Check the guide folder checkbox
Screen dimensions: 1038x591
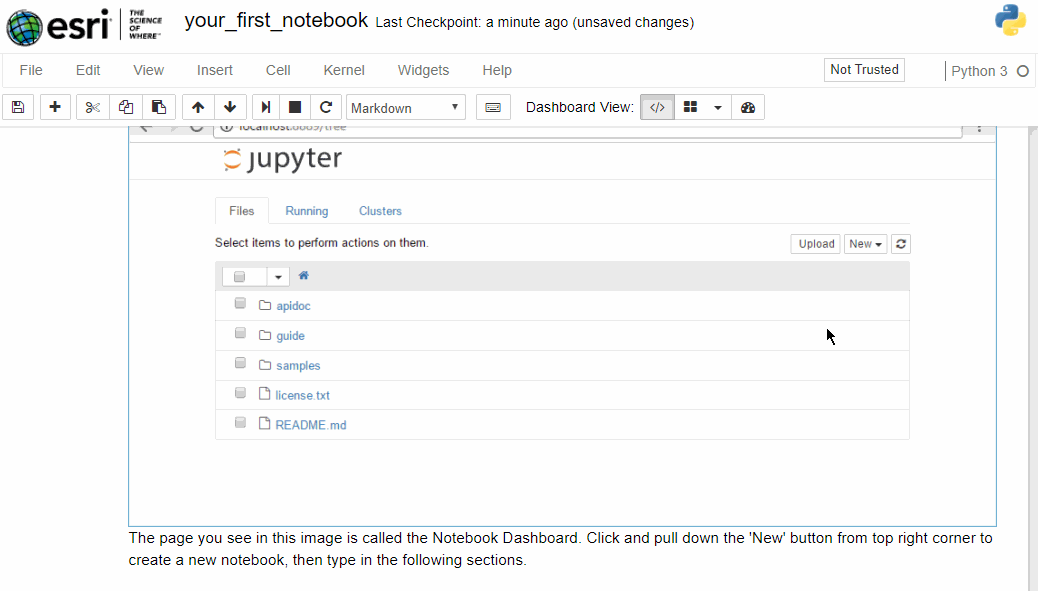point(240,333)
